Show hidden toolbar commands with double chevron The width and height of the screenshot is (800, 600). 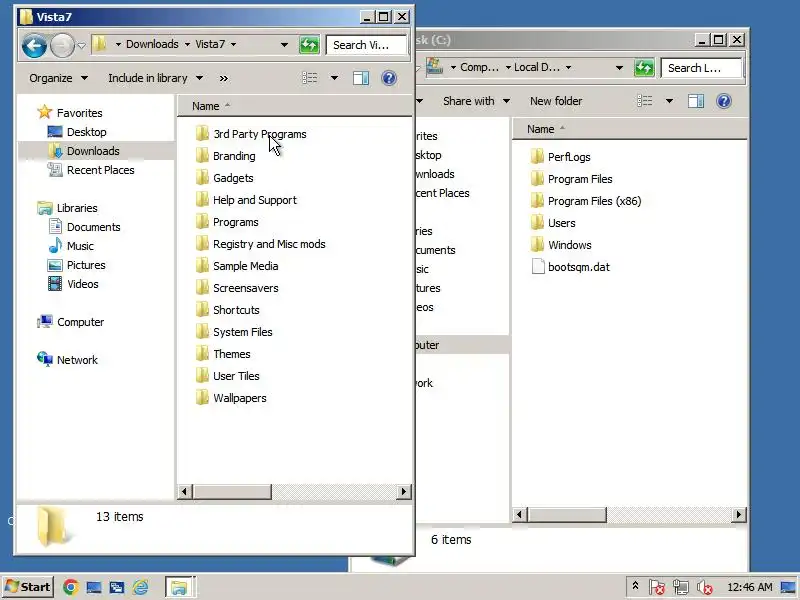223,79
